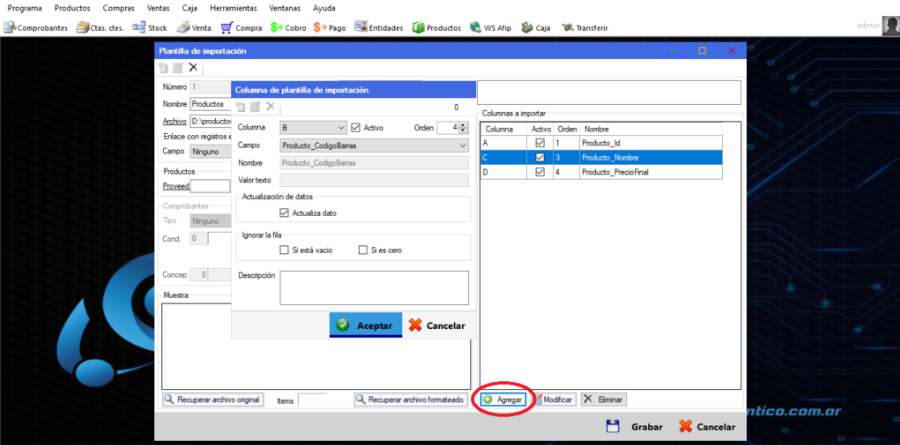Launch WS Afip from the toolbar

click(x=491, y=28)
